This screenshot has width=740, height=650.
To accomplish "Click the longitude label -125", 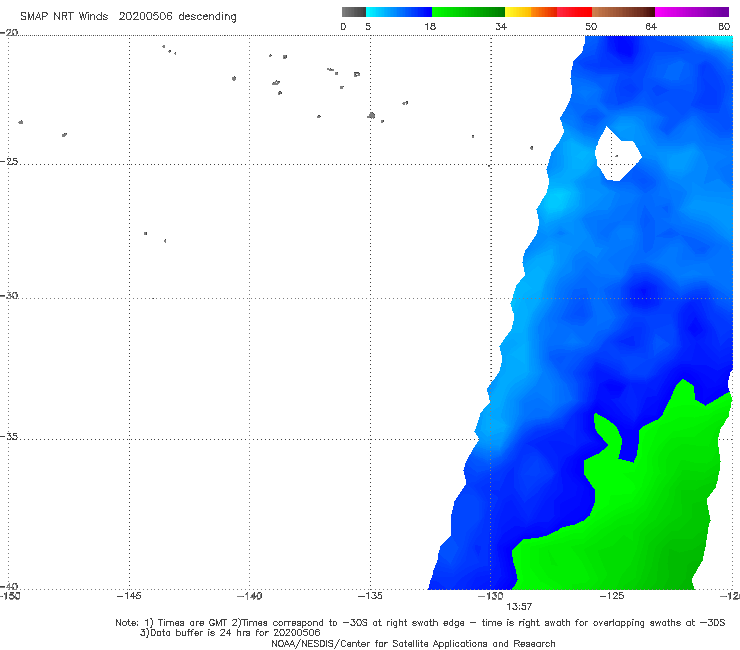I will coord(612,596).
